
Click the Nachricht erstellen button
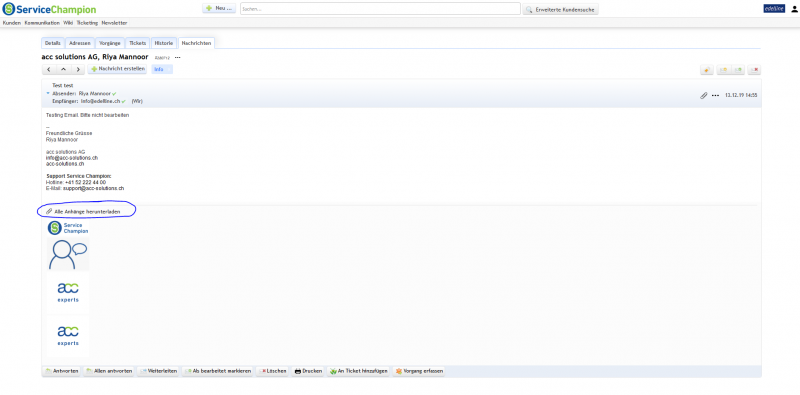point(117,69)
